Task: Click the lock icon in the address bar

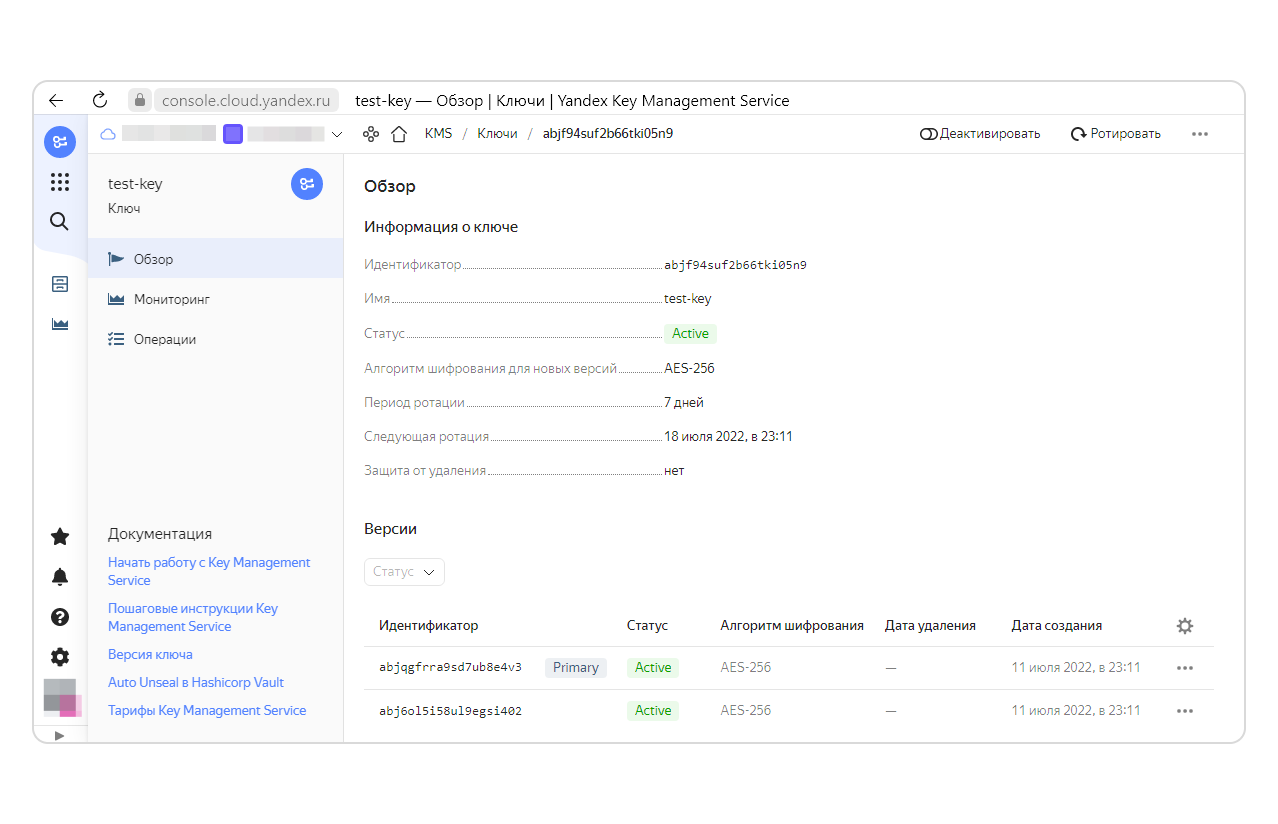Action: [x=140, y=100]
